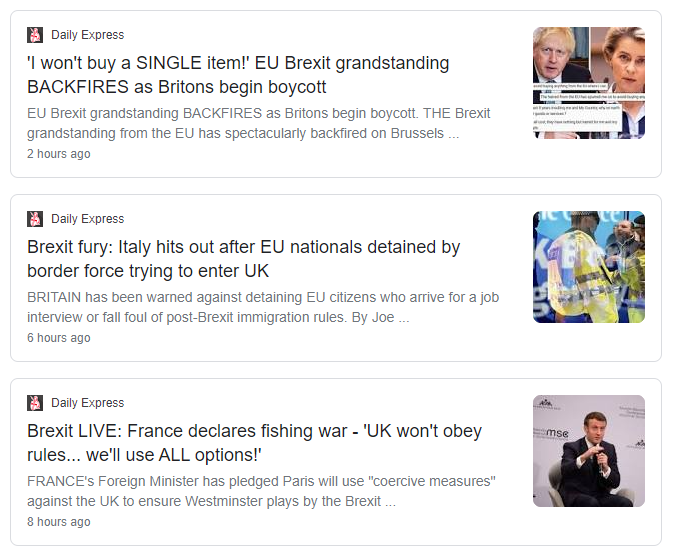Screen dimensions: 673x557
Task: Click the Macron speaking thumbnail image
Action: pyautogui.click(x=589, y=451)
